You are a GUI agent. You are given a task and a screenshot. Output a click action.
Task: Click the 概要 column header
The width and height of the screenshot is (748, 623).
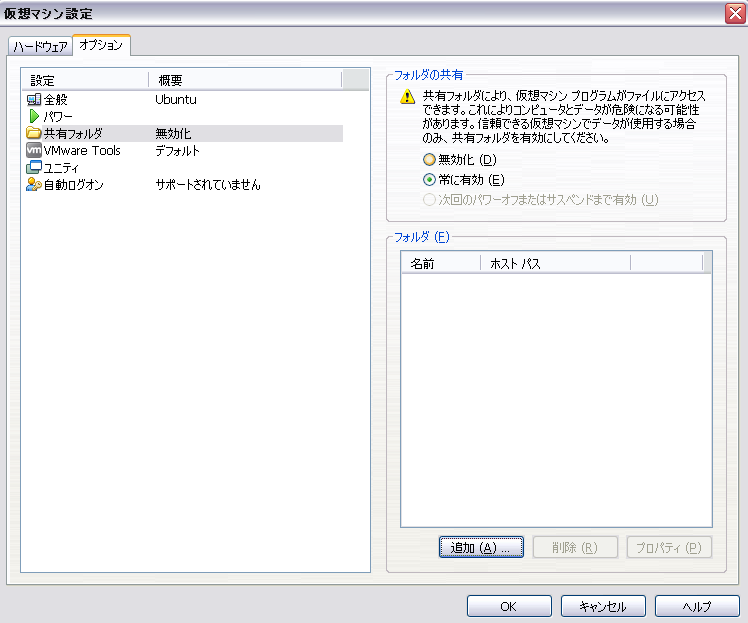[246, 80]
